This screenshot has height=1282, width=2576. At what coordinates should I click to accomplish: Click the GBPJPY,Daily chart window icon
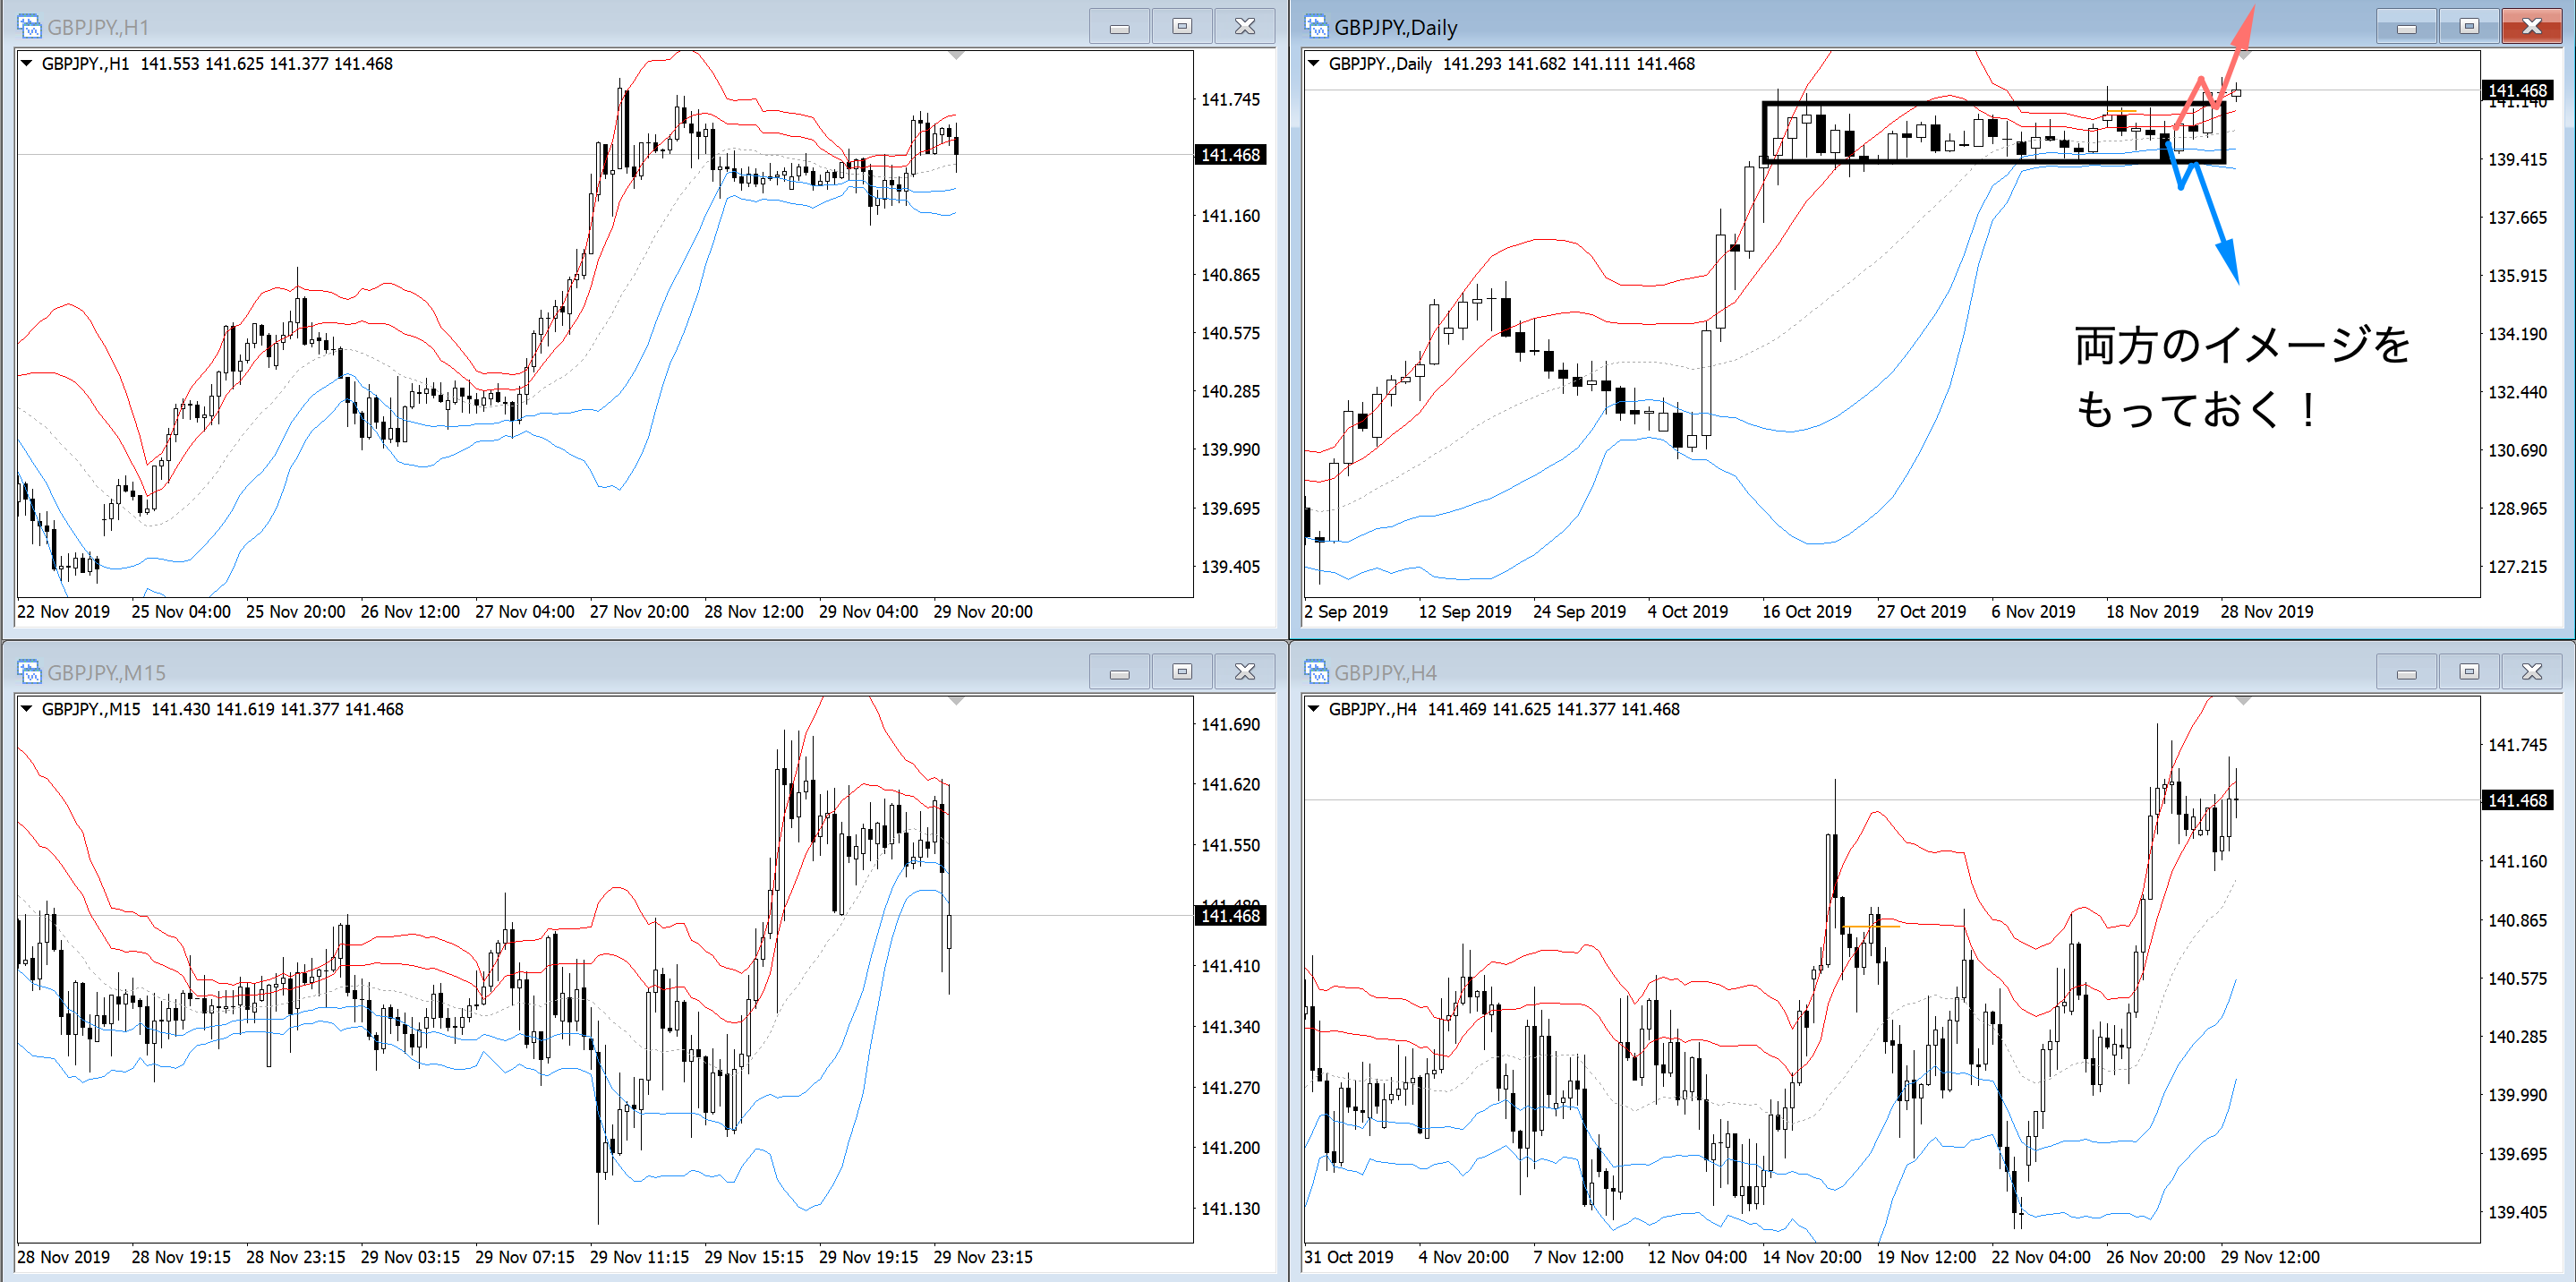pyautogui.click(x=1316, y=26)
